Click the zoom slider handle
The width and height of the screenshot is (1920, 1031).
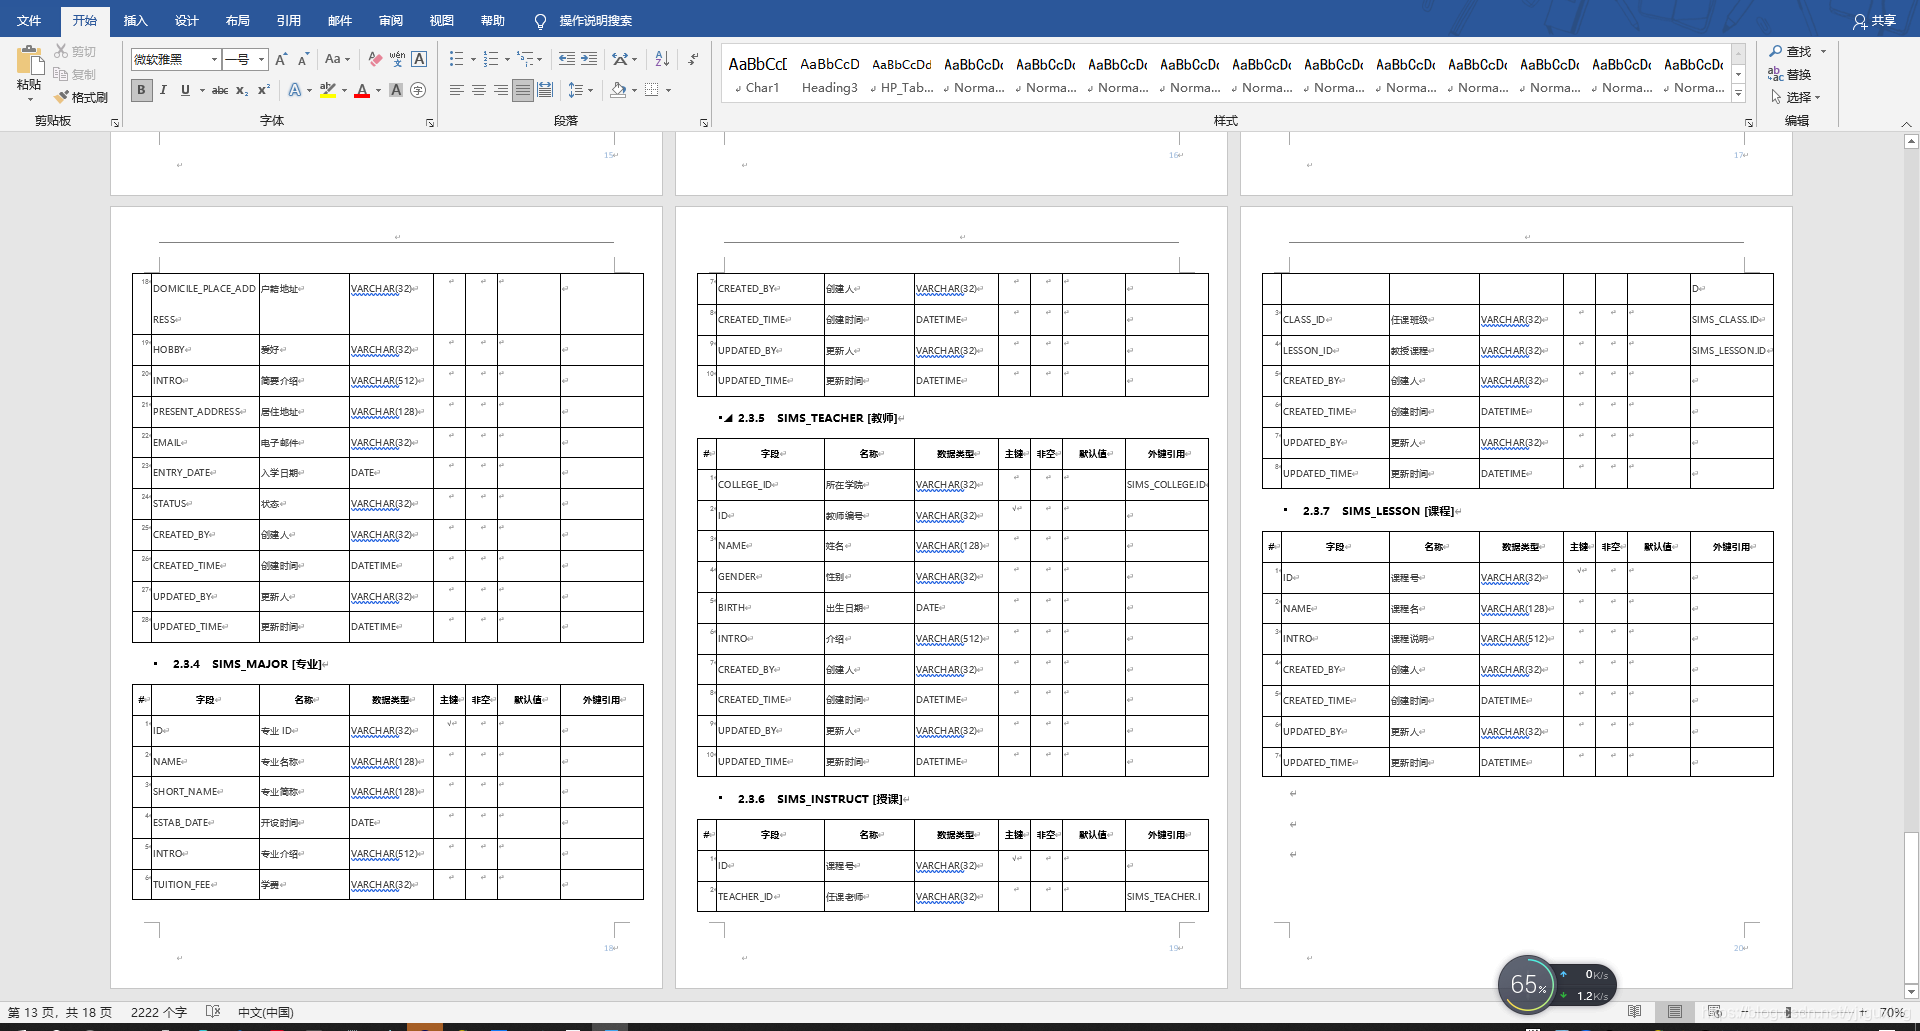coord(1788,1012)
